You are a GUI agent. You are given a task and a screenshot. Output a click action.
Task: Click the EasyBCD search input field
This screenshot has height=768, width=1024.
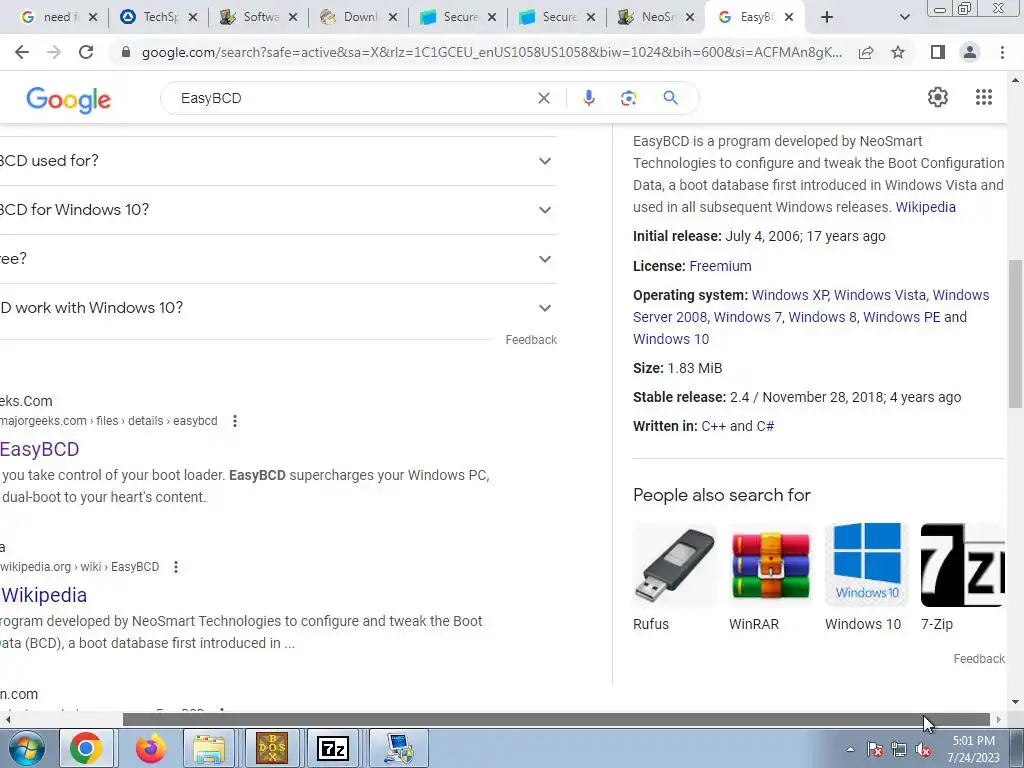[353, 98]
